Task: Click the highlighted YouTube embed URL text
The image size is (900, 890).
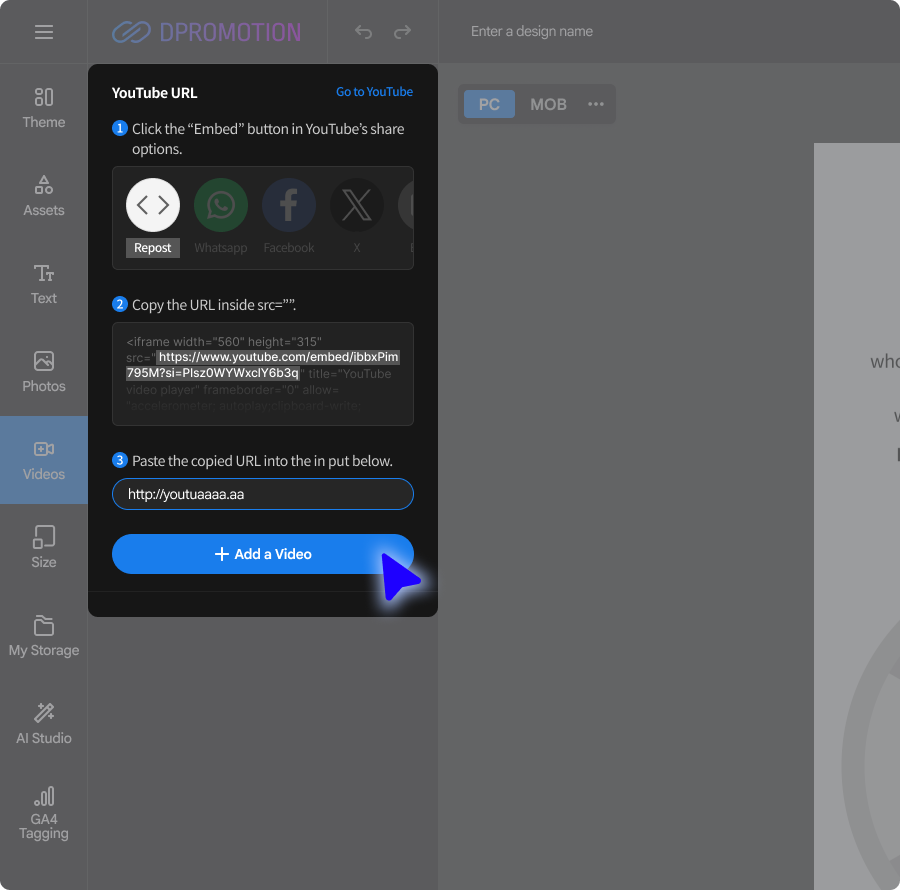Action: [262, 365]
